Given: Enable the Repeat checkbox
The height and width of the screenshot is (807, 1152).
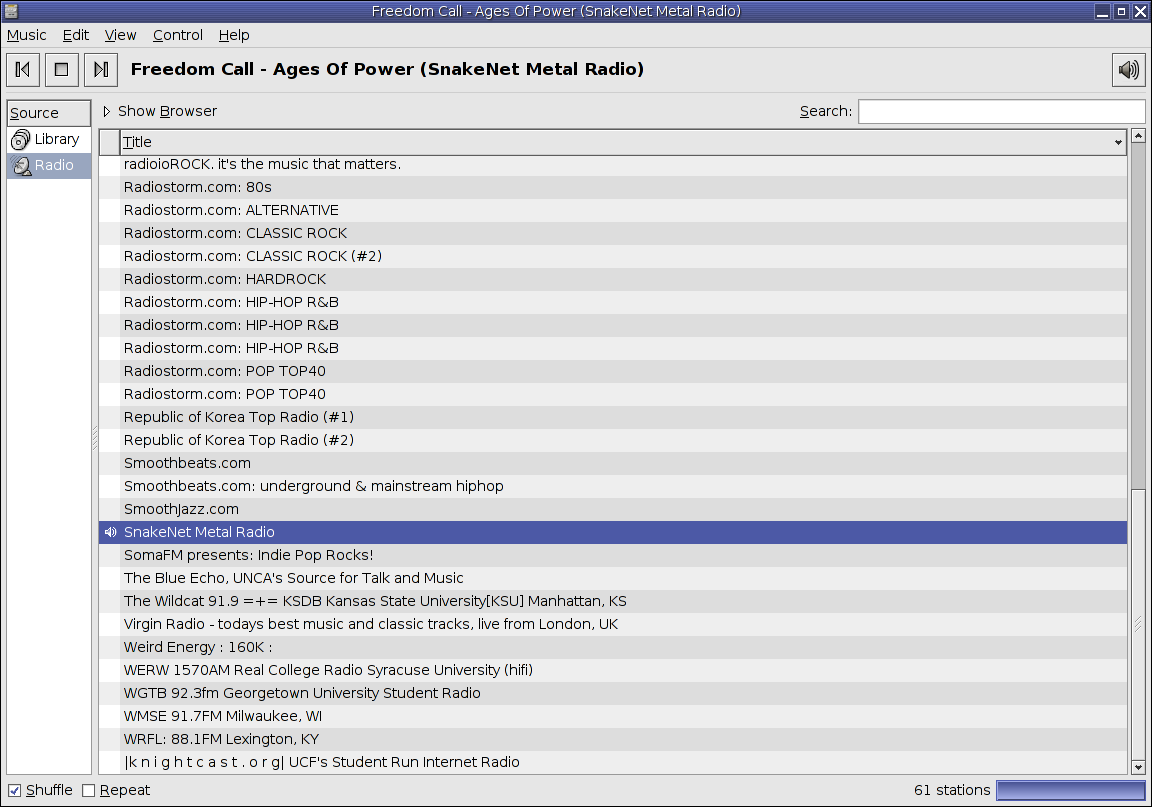Looking at the screenshot, I should pos(89,791).
